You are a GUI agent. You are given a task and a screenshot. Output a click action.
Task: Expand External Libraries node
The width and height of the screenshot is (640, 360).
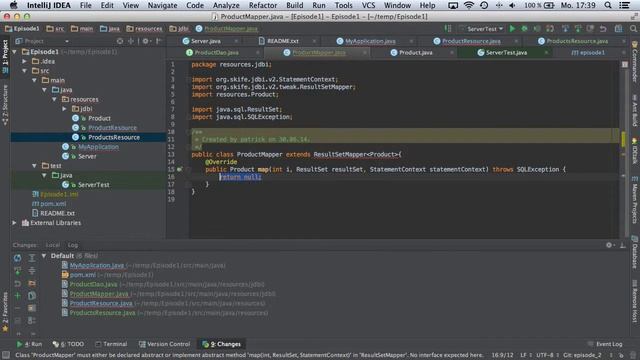point(15,223)
